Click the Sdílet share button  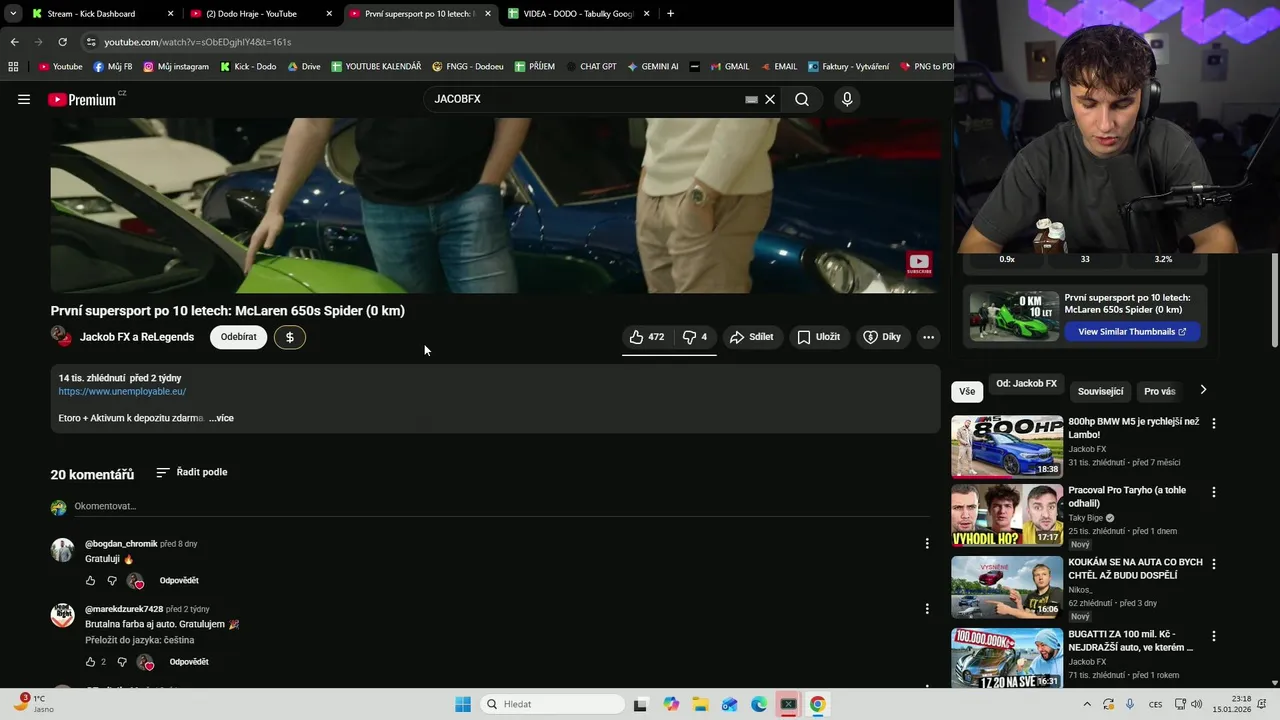point(752,337)
